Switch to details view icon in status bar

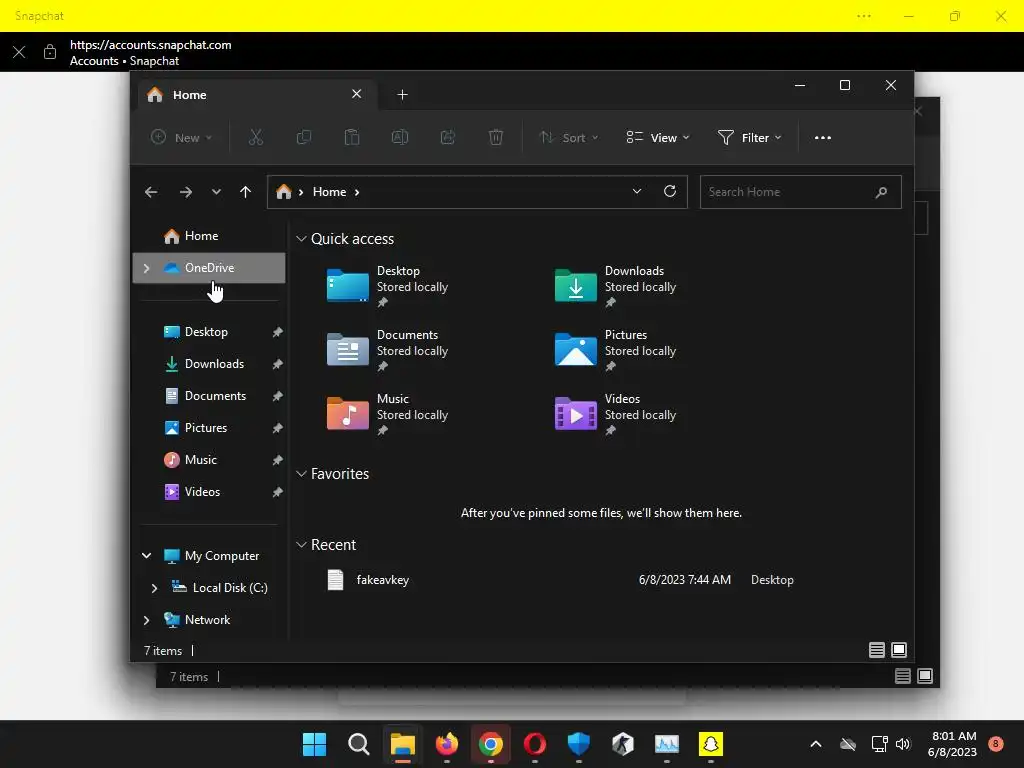coord(876,650)
